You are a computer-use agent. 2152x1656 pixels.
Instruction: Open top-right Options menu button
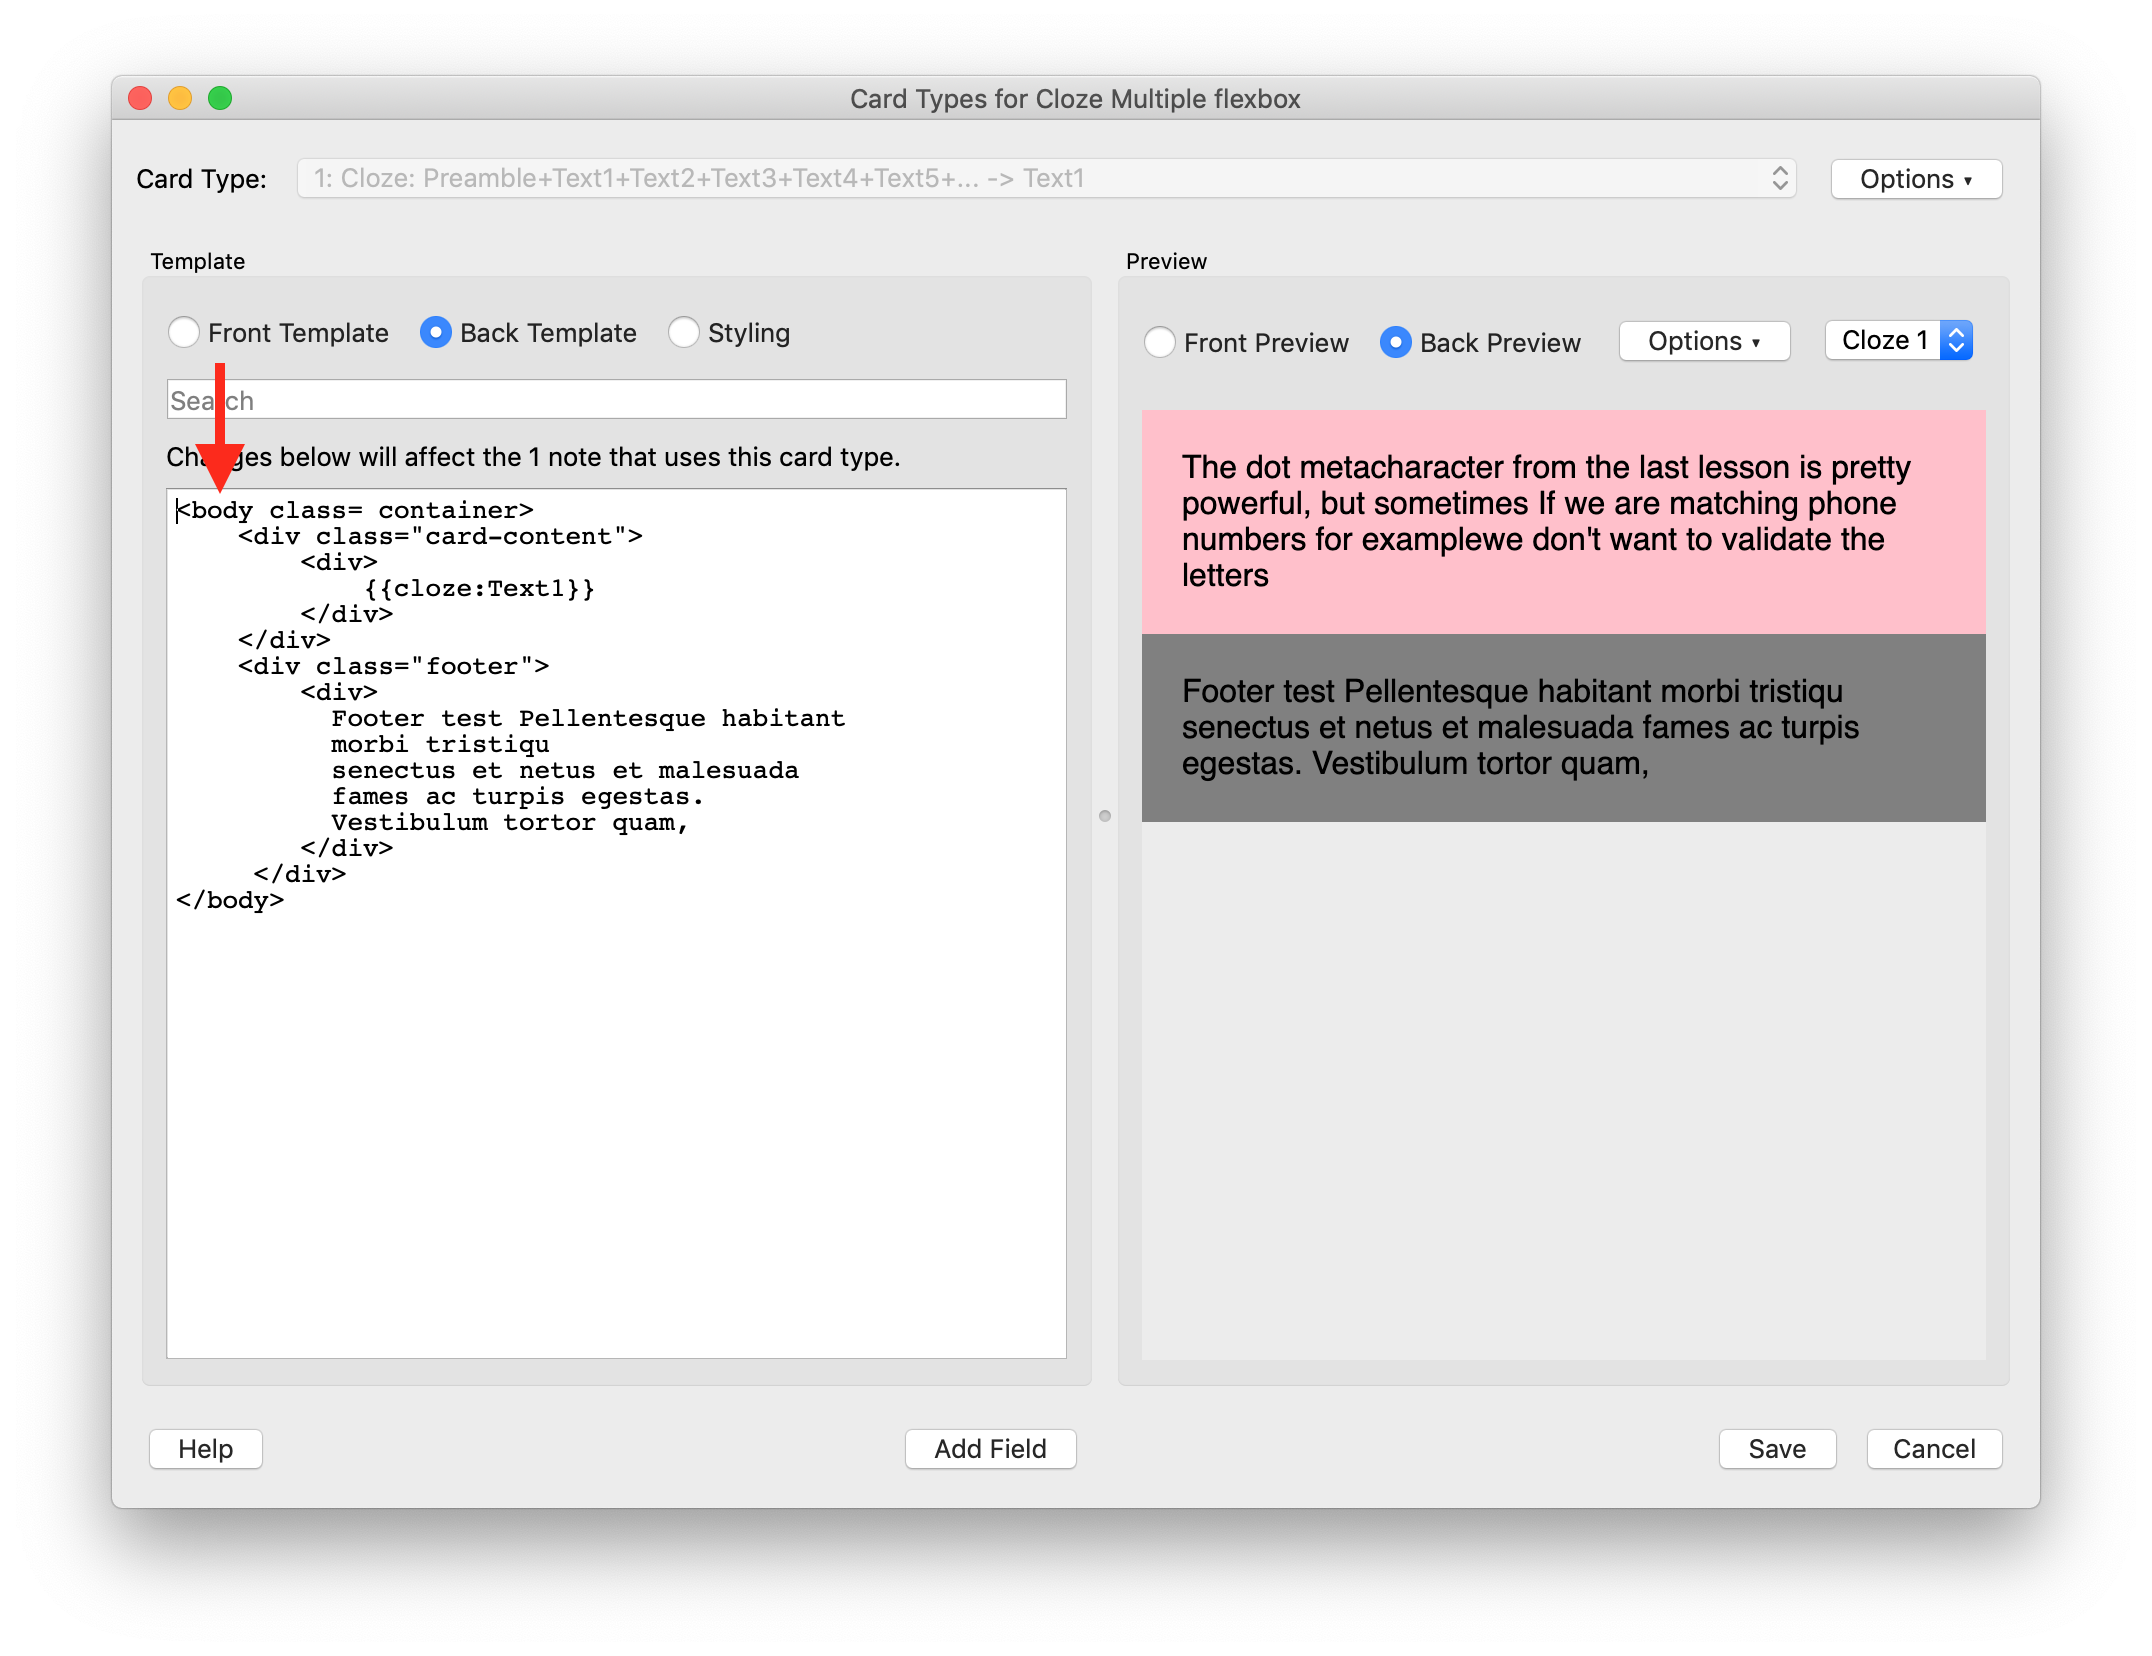[1915, 179]
